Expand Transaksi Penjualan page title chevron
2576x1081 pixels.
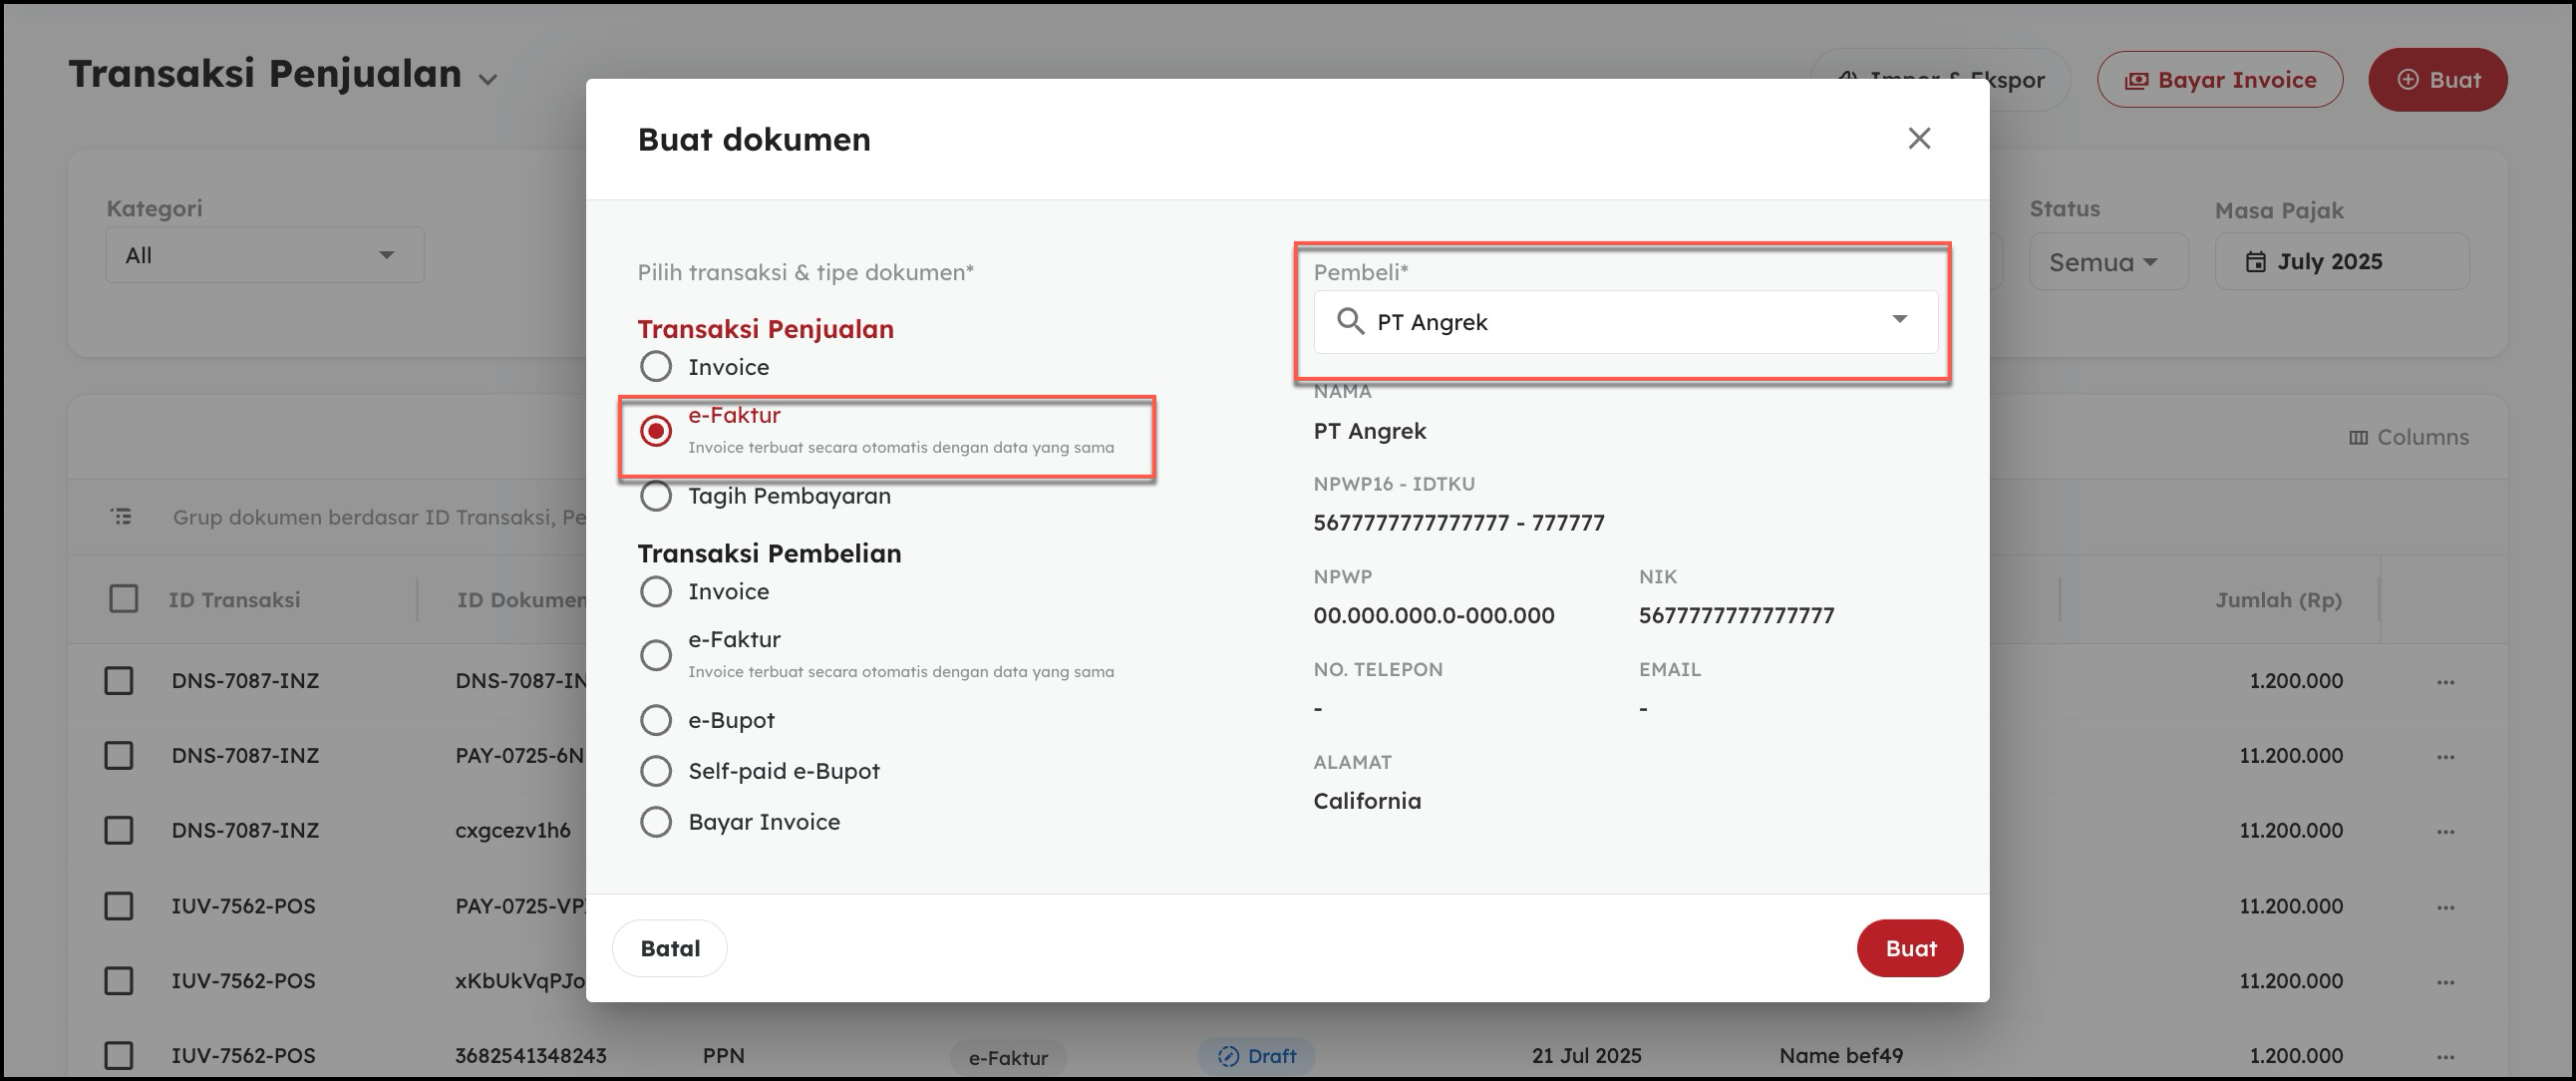(488, 80)
